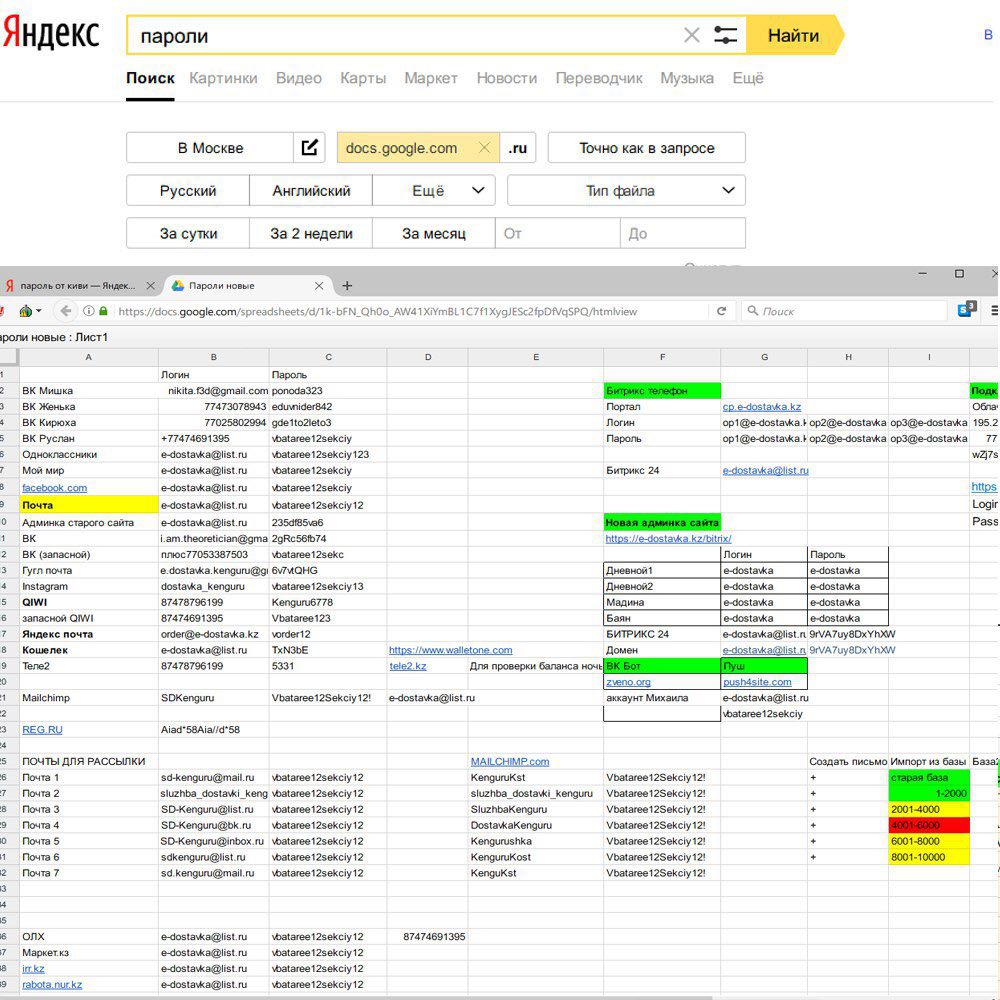1000x1000 pixels.
Task: Open the MAILCHIMP.com link in the spreadsheet
Action: tap(510, 761)
